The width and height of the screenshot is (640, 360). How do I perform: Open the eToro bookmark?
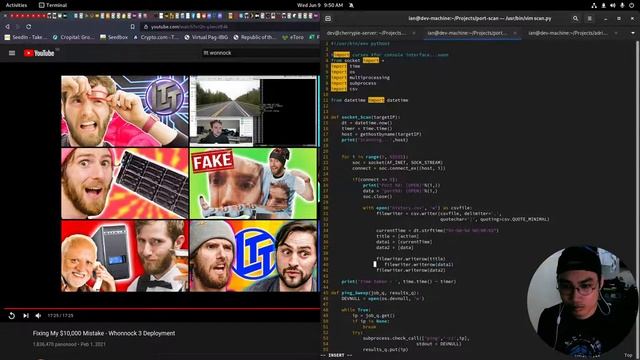293,37
